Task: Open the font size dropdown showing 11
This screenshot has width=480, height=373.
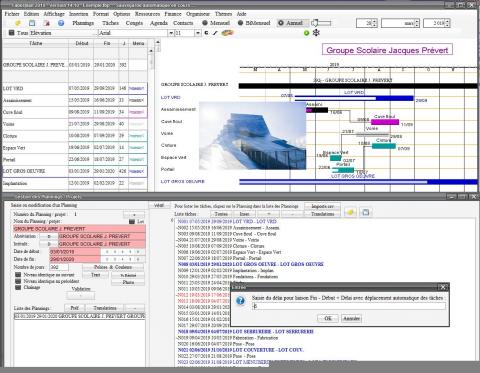Action: pyautogui.click(x=198, y=33)
